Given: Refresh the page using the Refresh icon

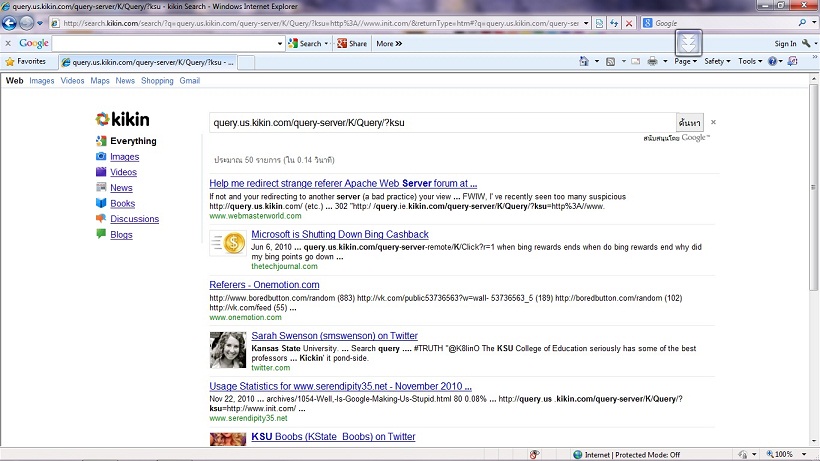Looking at the screenshot, I should pos(614,23).
